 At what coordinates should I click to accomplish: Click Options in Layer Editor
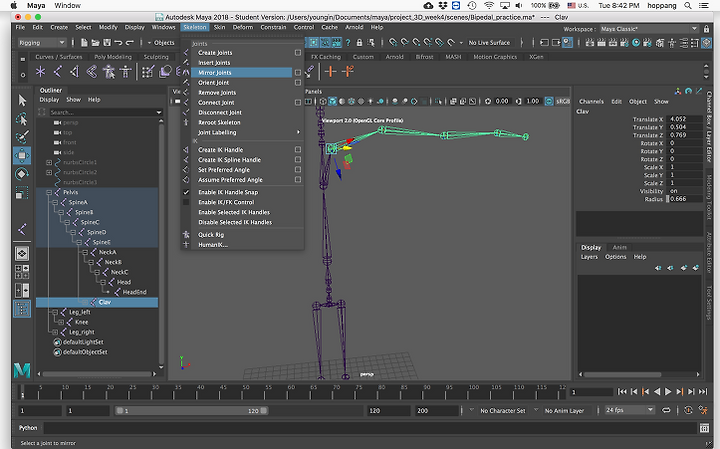615,257
